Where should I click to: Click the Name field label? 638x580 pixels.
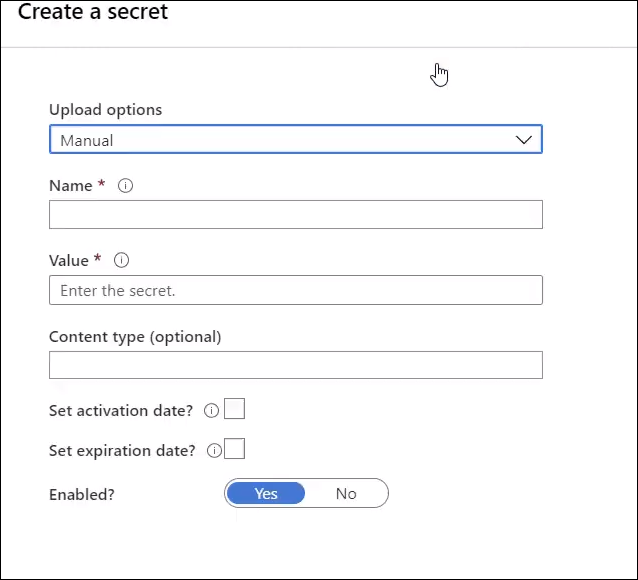pyautogui.click(x=71, y=186)
